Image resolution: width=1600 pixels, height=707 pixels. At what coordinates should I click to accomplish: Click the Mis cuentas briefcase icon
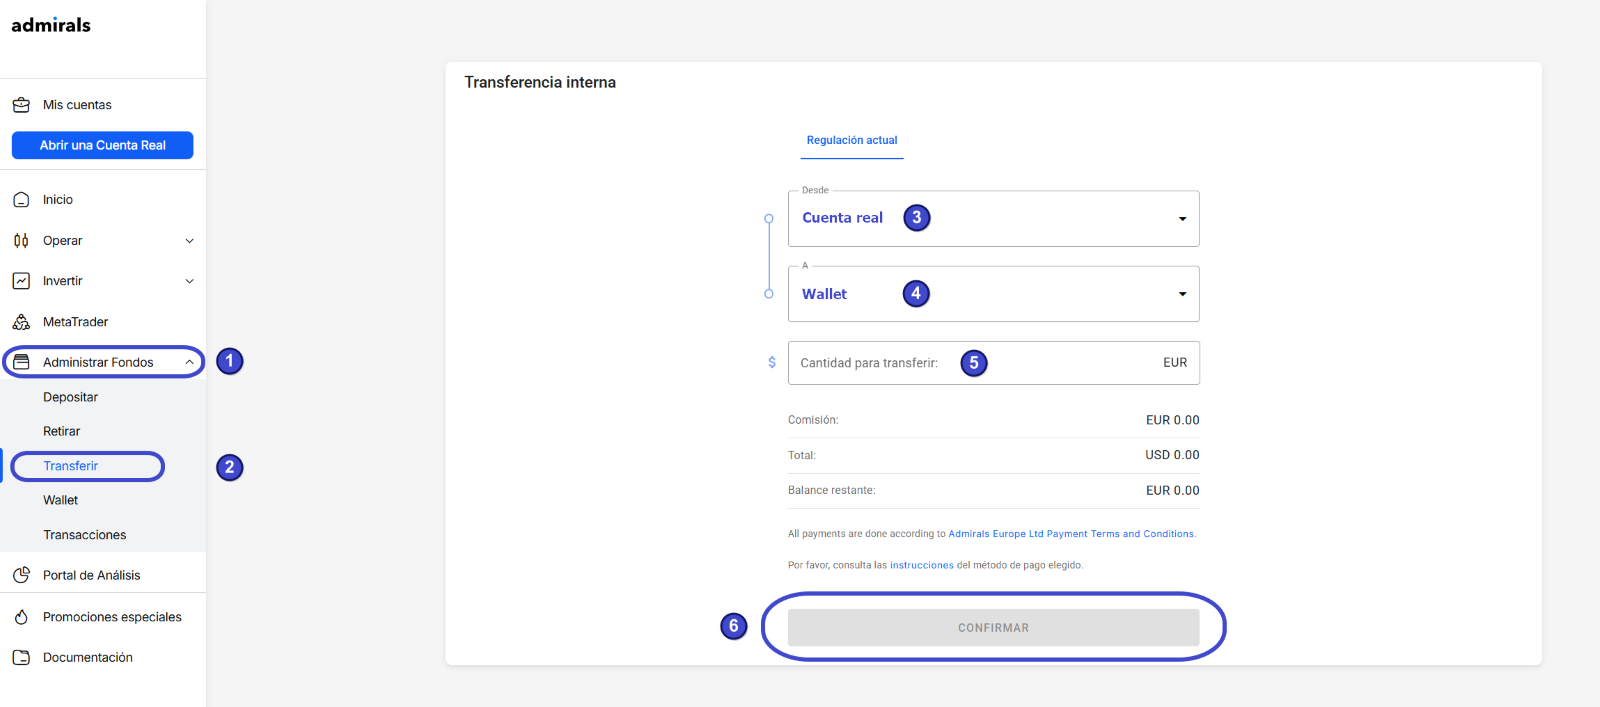pyautogui.click(x=21, y=105)
